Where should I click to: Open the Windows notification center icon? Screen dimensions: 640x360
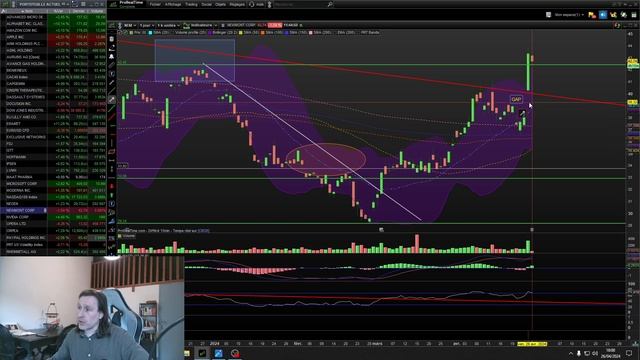(629, 353)
